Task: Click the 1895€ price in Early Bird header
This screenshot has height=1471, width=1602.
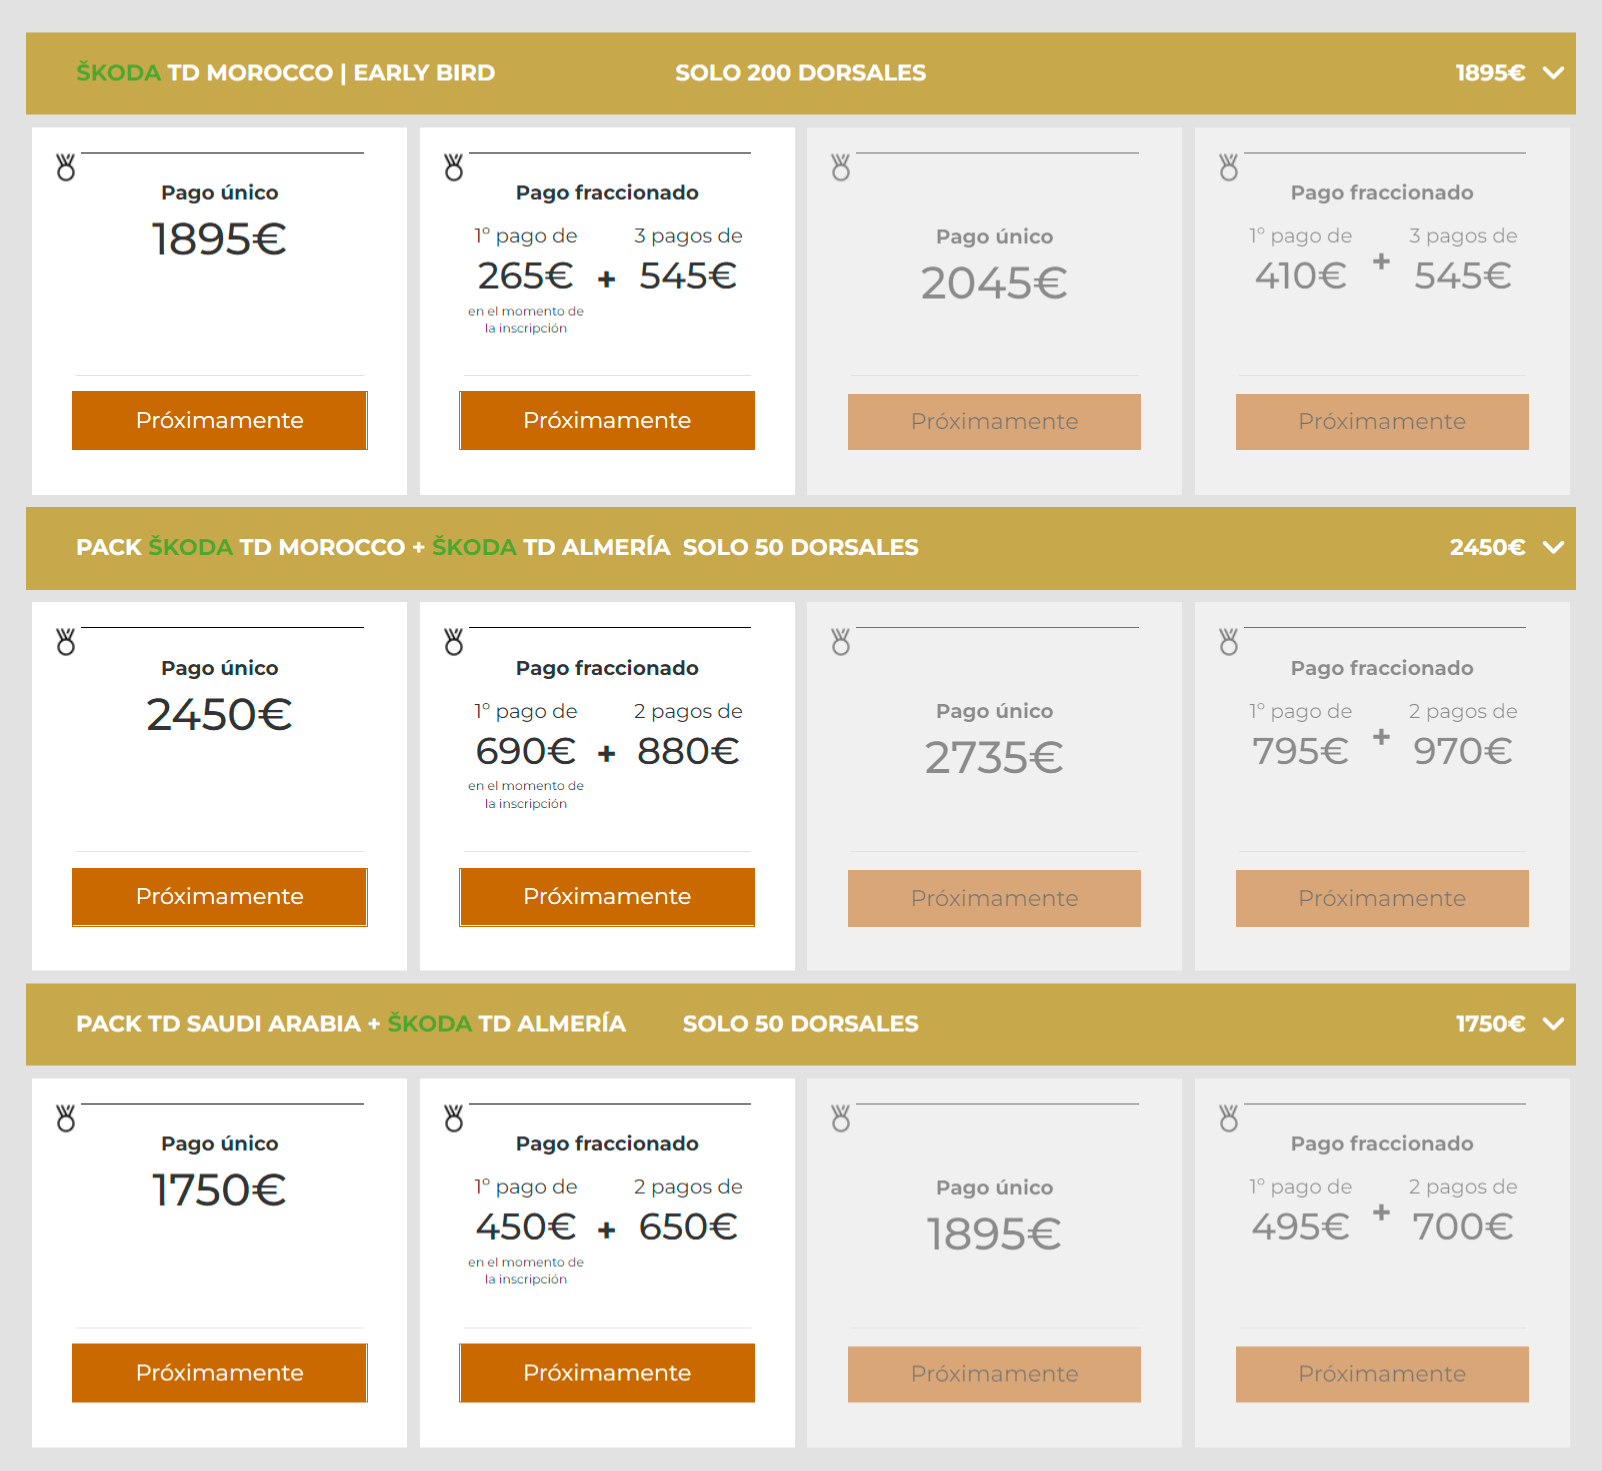Action: (1490, 73)
